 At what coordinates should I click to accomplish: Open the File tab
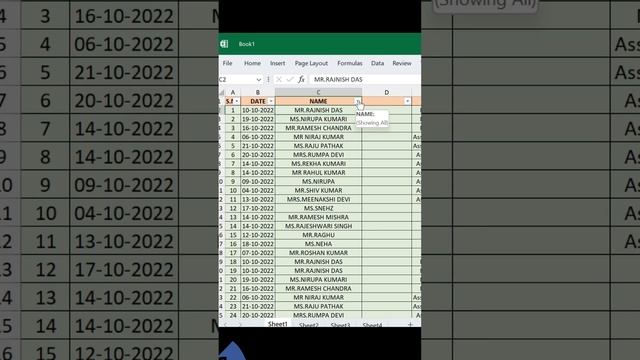click(x=227, y=63)
